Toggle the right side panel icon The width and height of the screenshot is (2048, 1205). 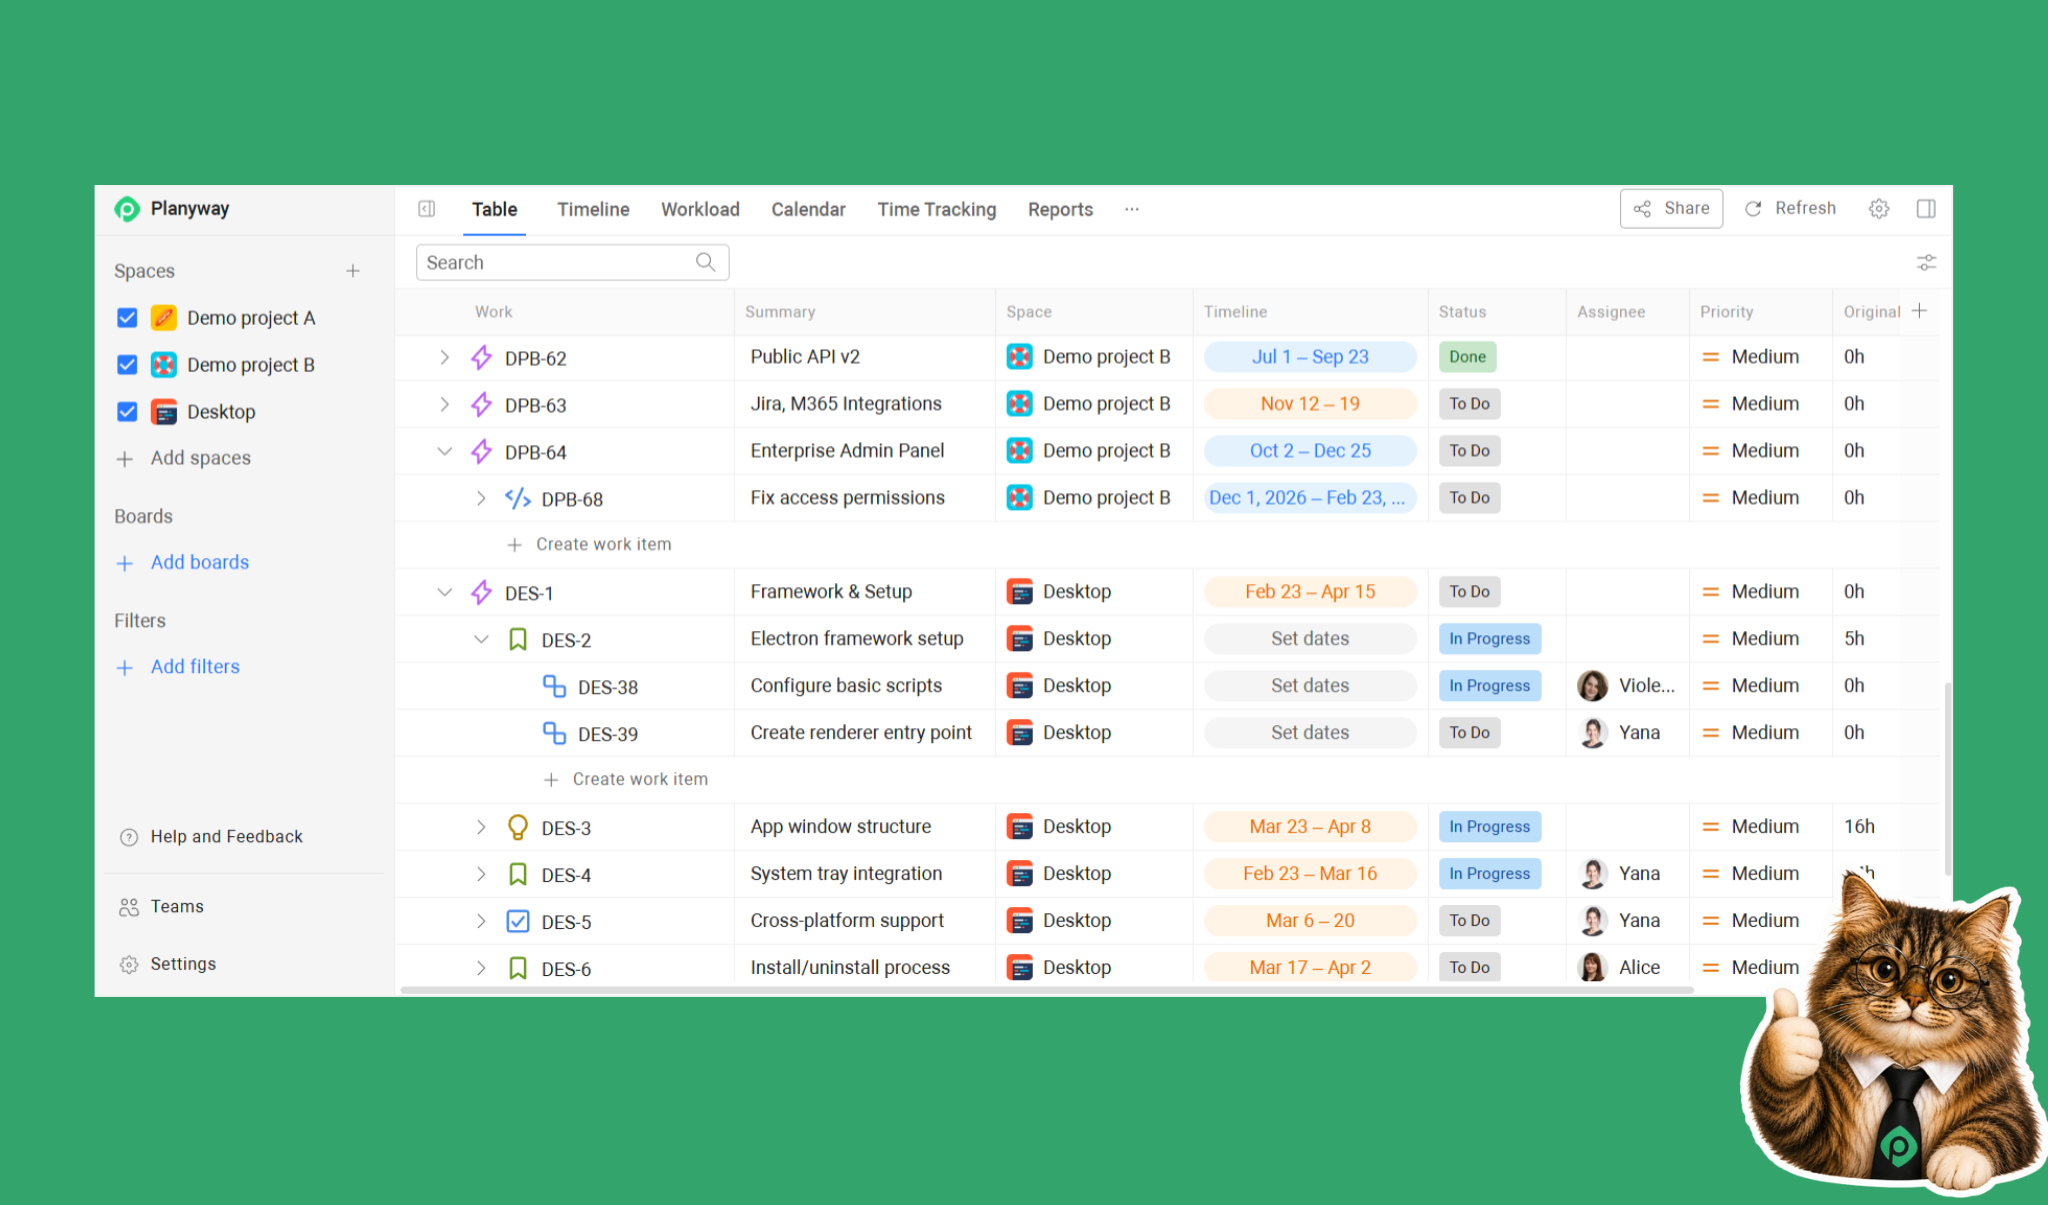tap(1926, 208)
